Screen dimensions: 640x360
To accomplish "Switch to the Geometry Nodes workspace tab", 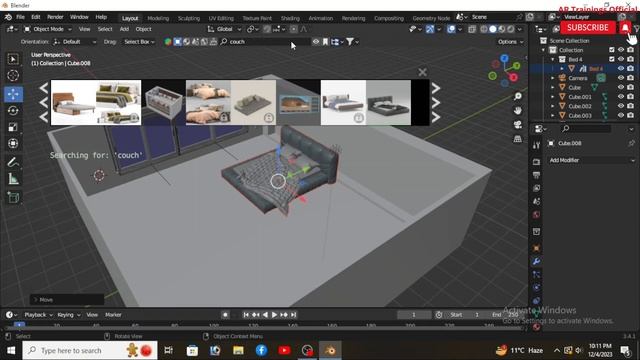I will [x=431, y=18].
